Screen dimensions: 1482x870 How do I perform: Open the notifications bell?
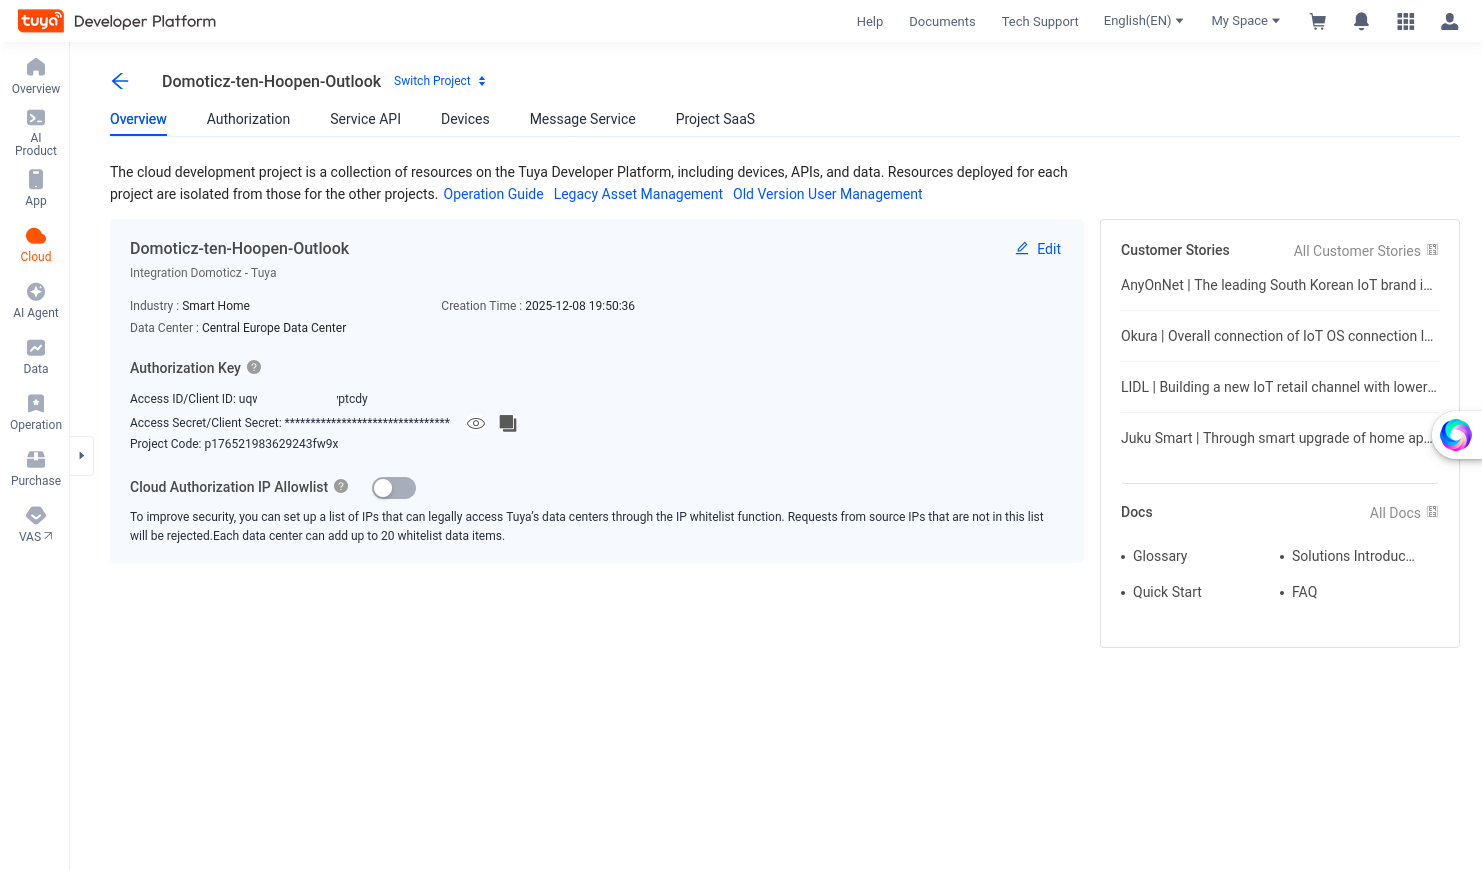pos(1361,21)
